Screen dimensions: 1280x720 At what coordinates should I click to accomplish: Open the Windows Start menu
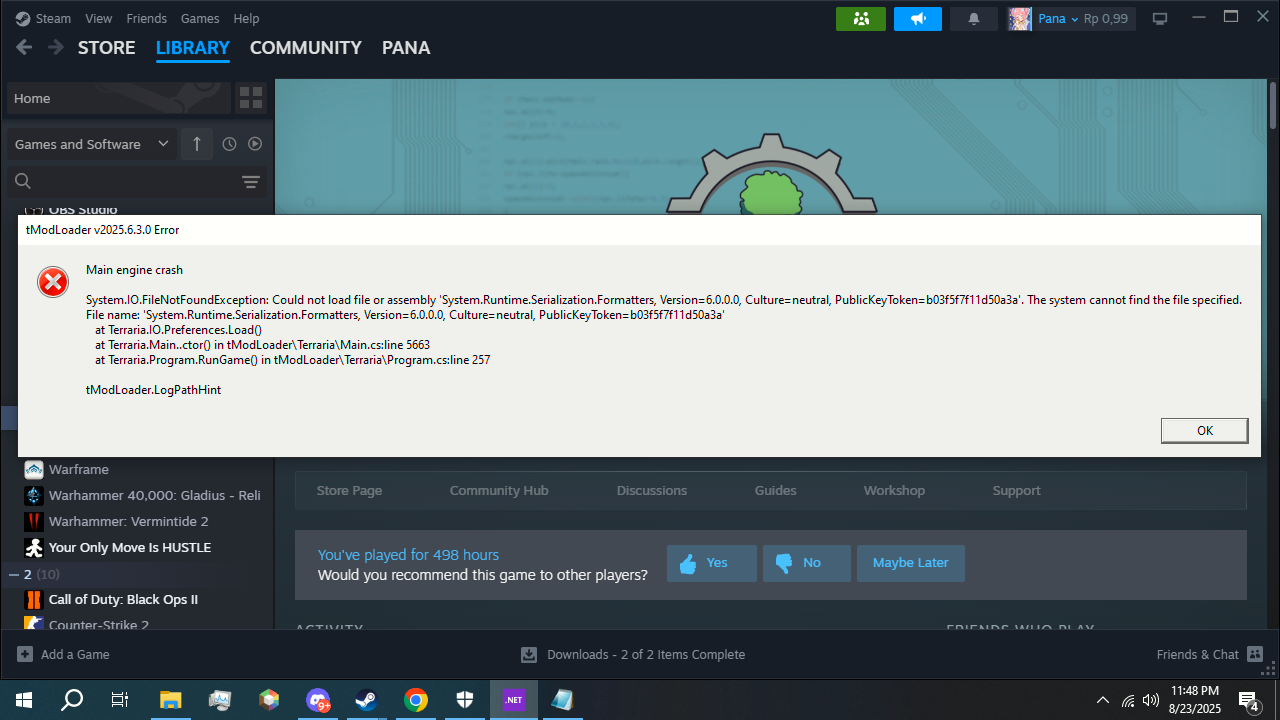24,700
